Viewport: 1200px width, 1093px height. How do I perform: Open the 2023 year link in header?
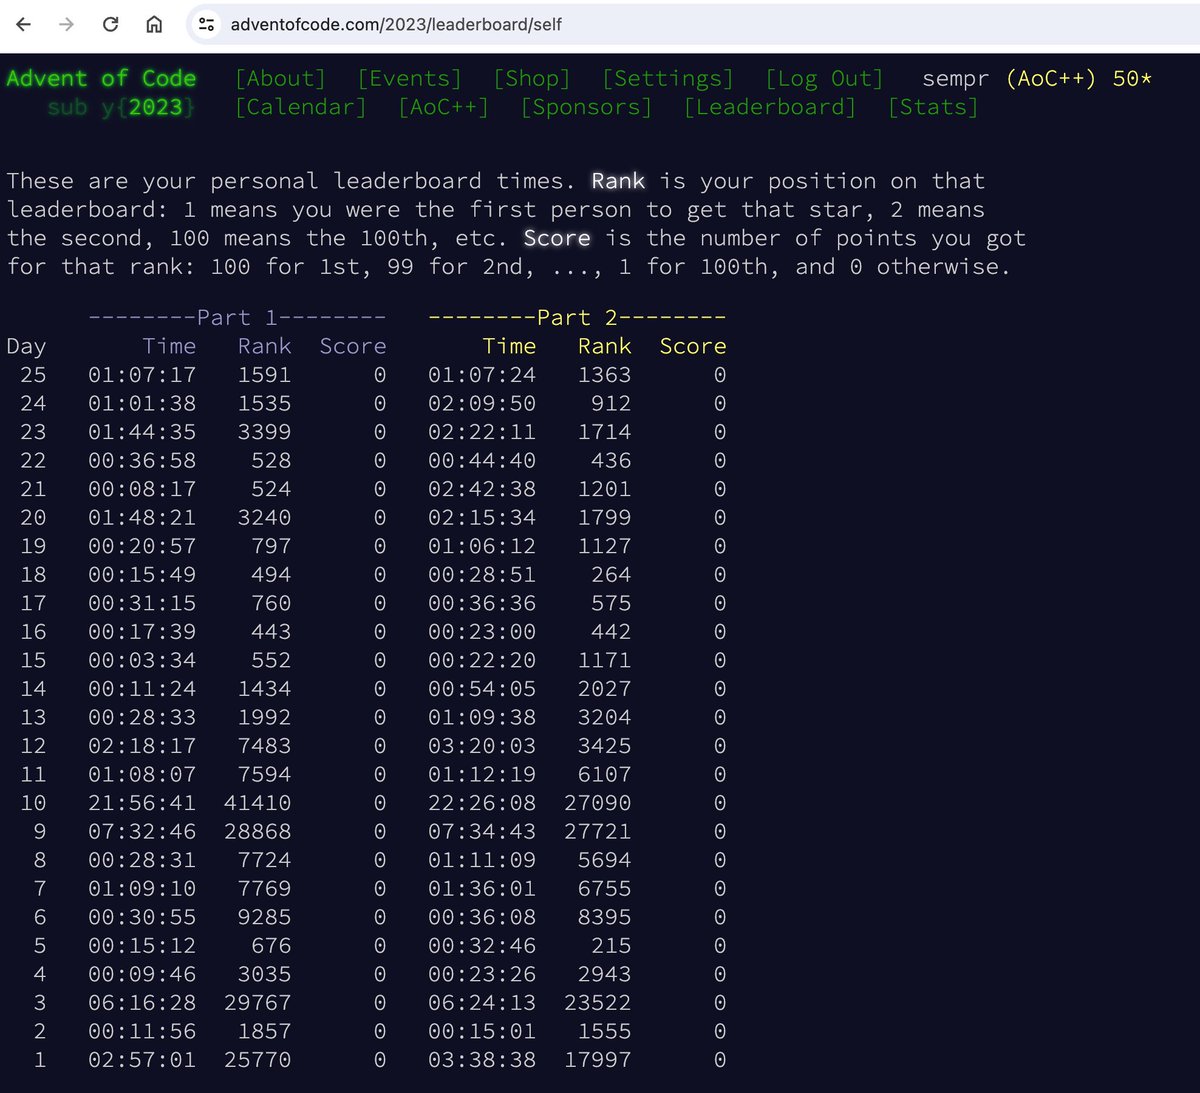point(155,107)
